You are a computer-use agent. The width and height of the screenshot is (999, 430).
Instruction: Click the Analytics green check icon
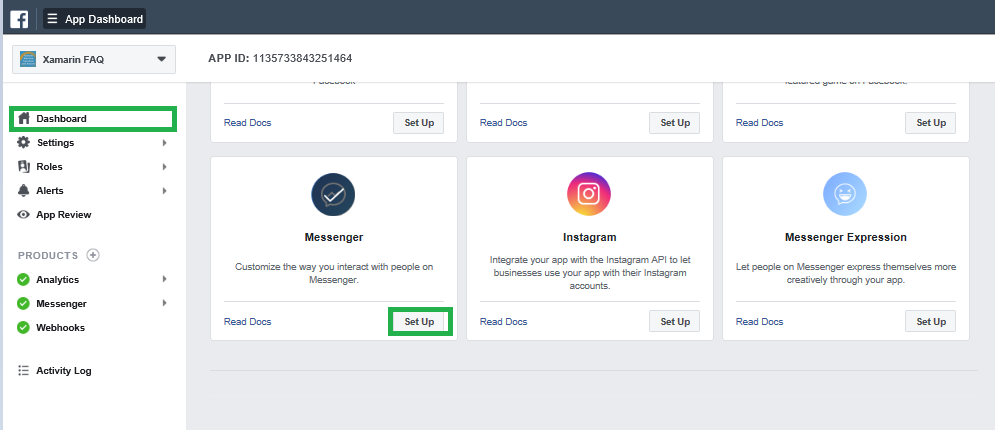[x=24, y=280]
